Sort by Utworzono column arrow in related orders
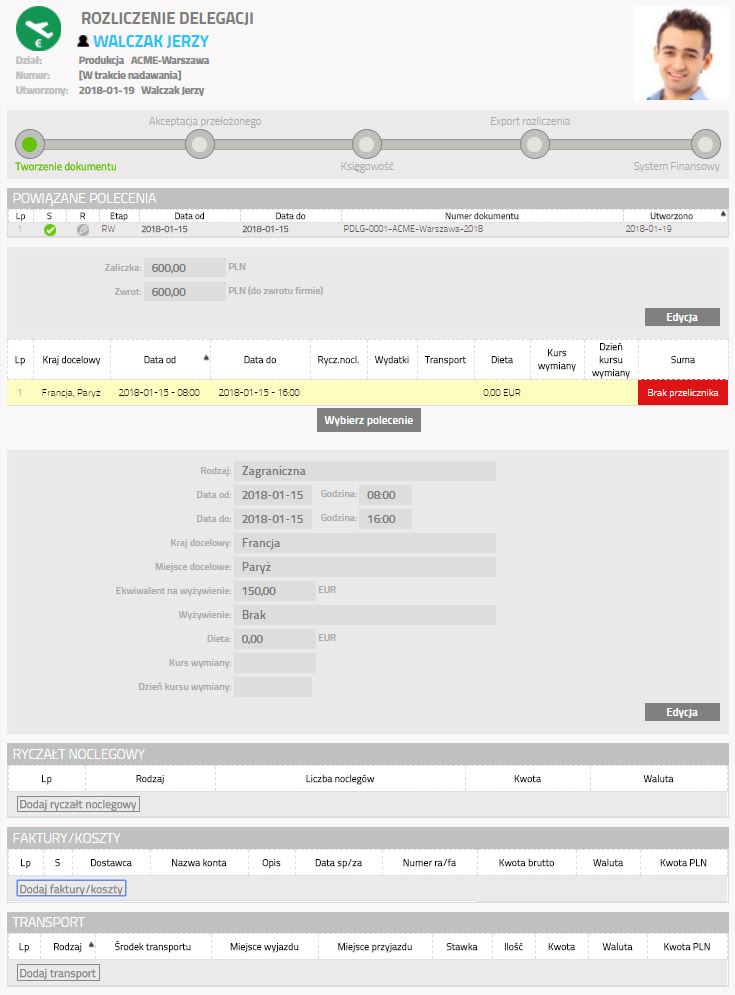735x995 pixels. pos(723,214)
